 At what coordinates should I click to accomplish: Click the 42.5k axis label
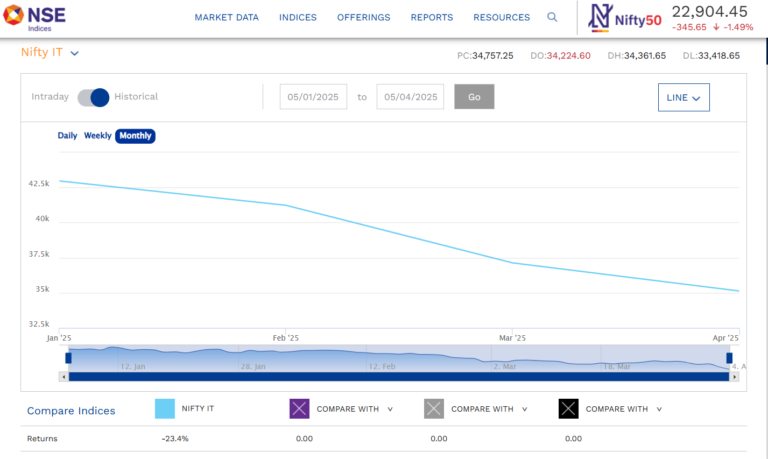pos(39,184)
